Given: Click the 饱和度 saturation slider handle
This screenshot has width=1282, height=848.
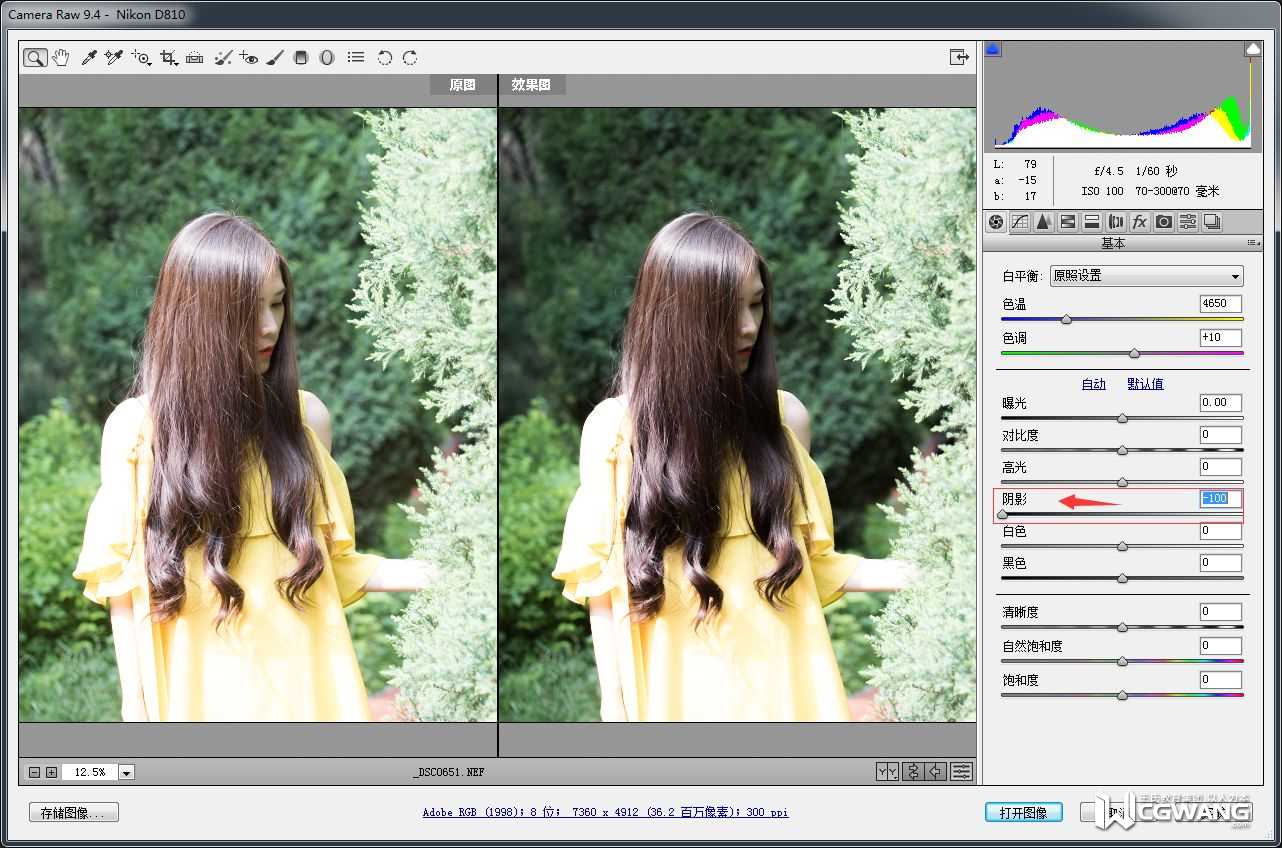Looking at the screenshot, I should click(x=1122, y=695).
